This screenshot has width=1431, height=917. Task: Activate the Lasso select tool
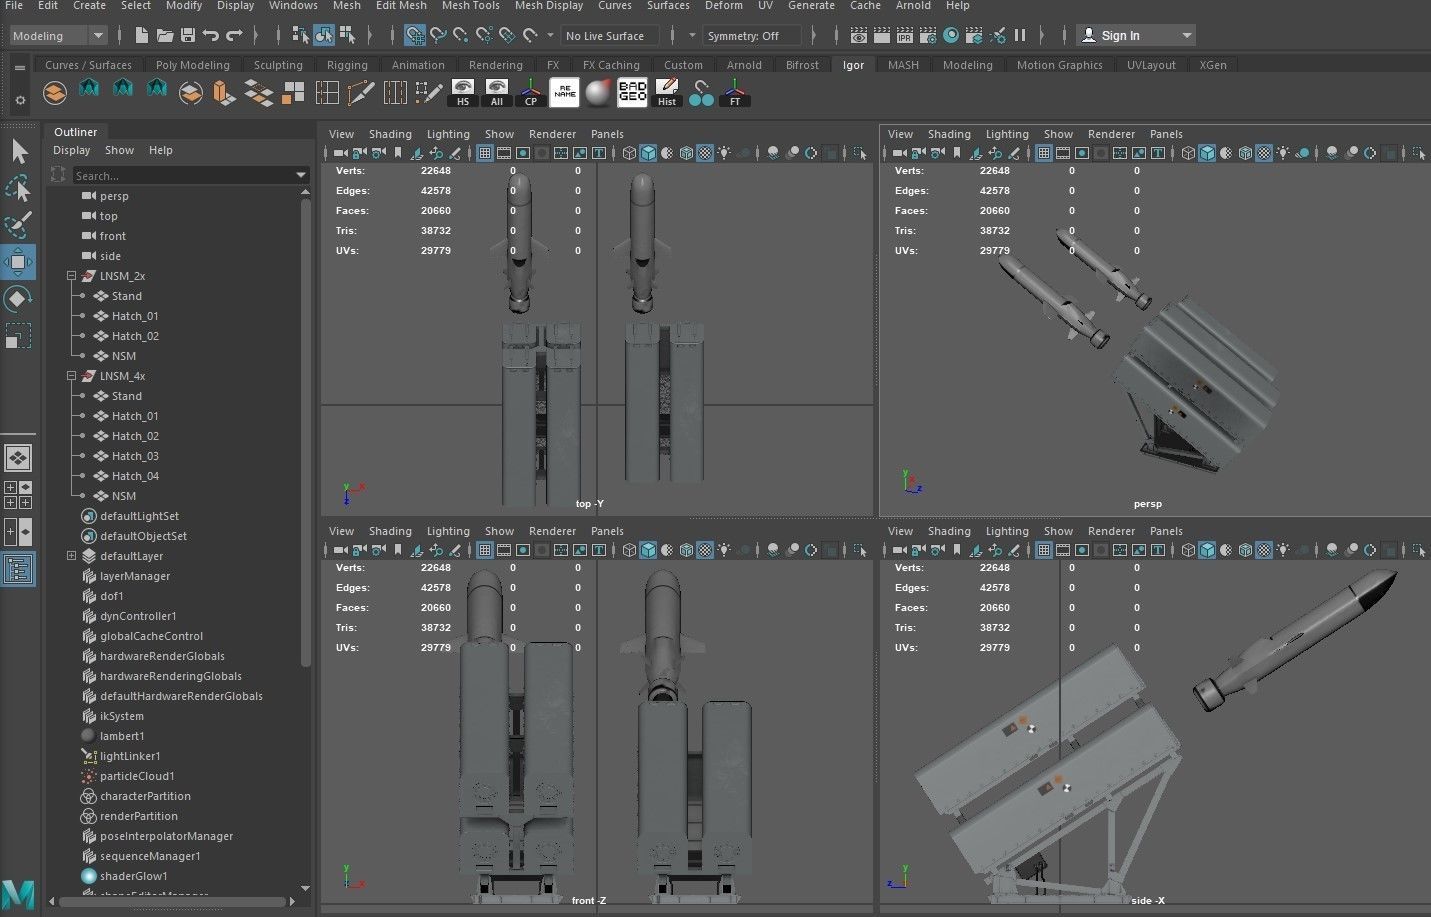click(18, 189)
